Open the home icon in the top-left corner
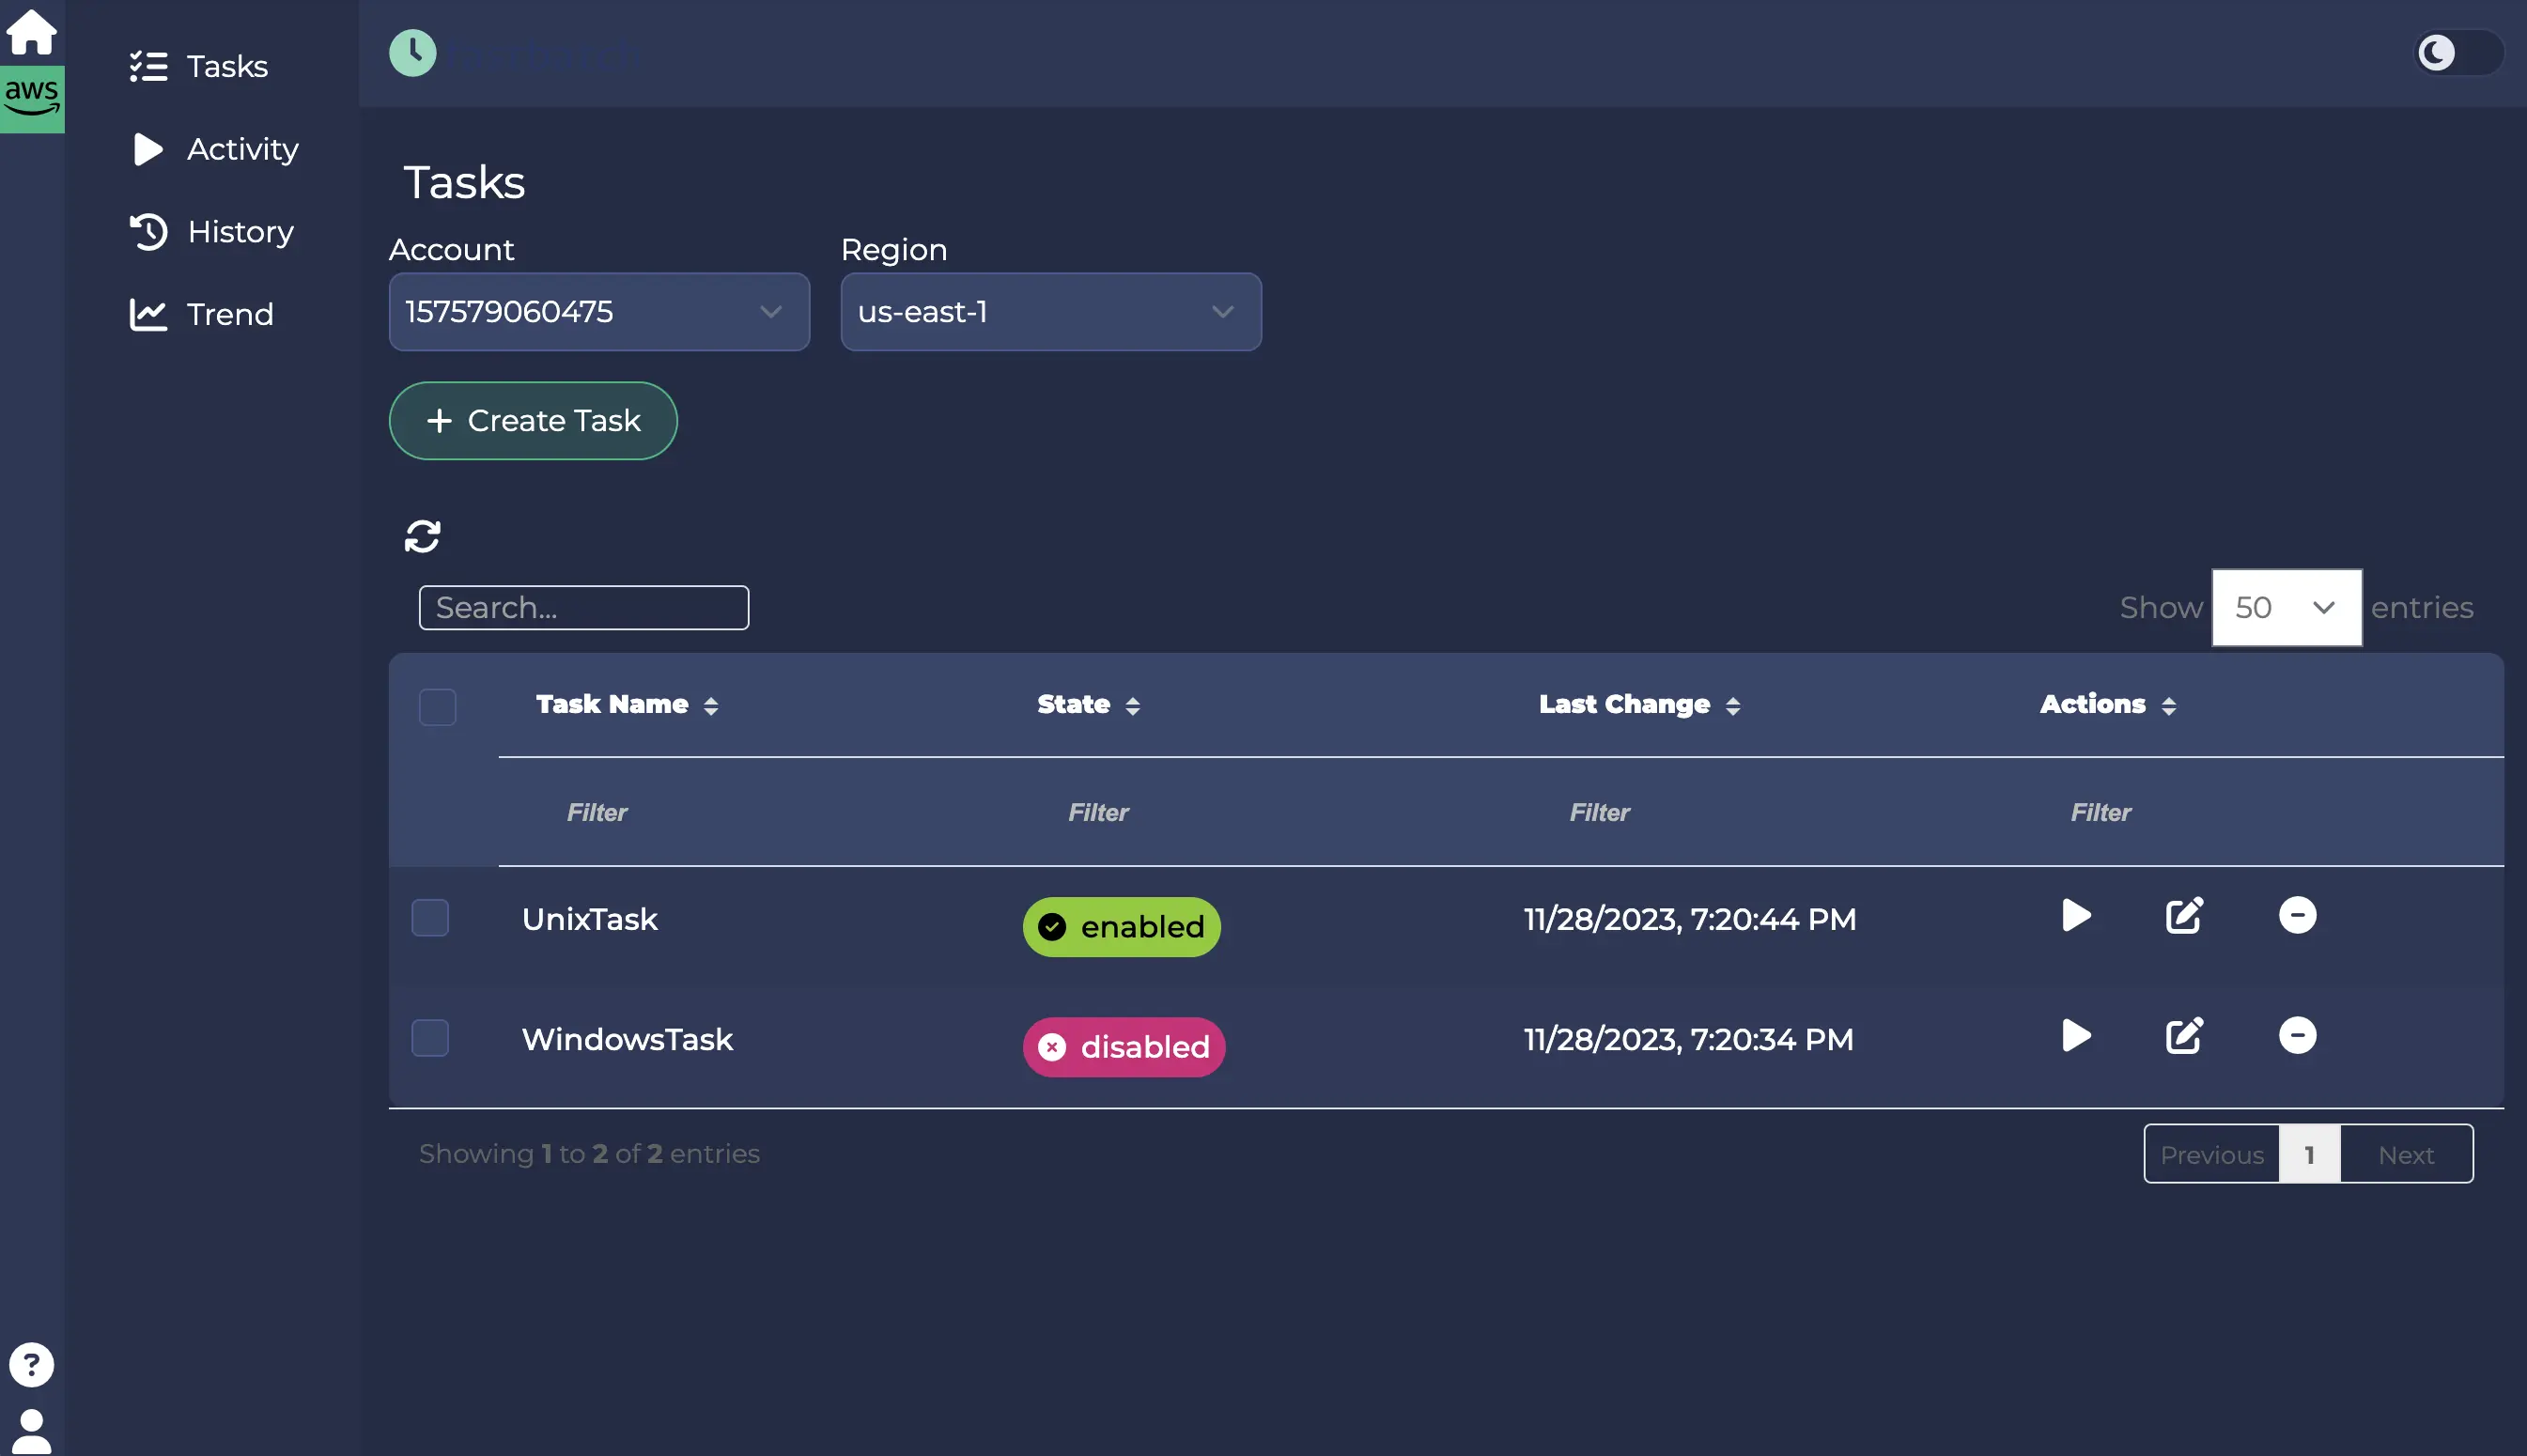This screenshot has height=1456, width=2527. pyautogui.click(x=31, y=31)
